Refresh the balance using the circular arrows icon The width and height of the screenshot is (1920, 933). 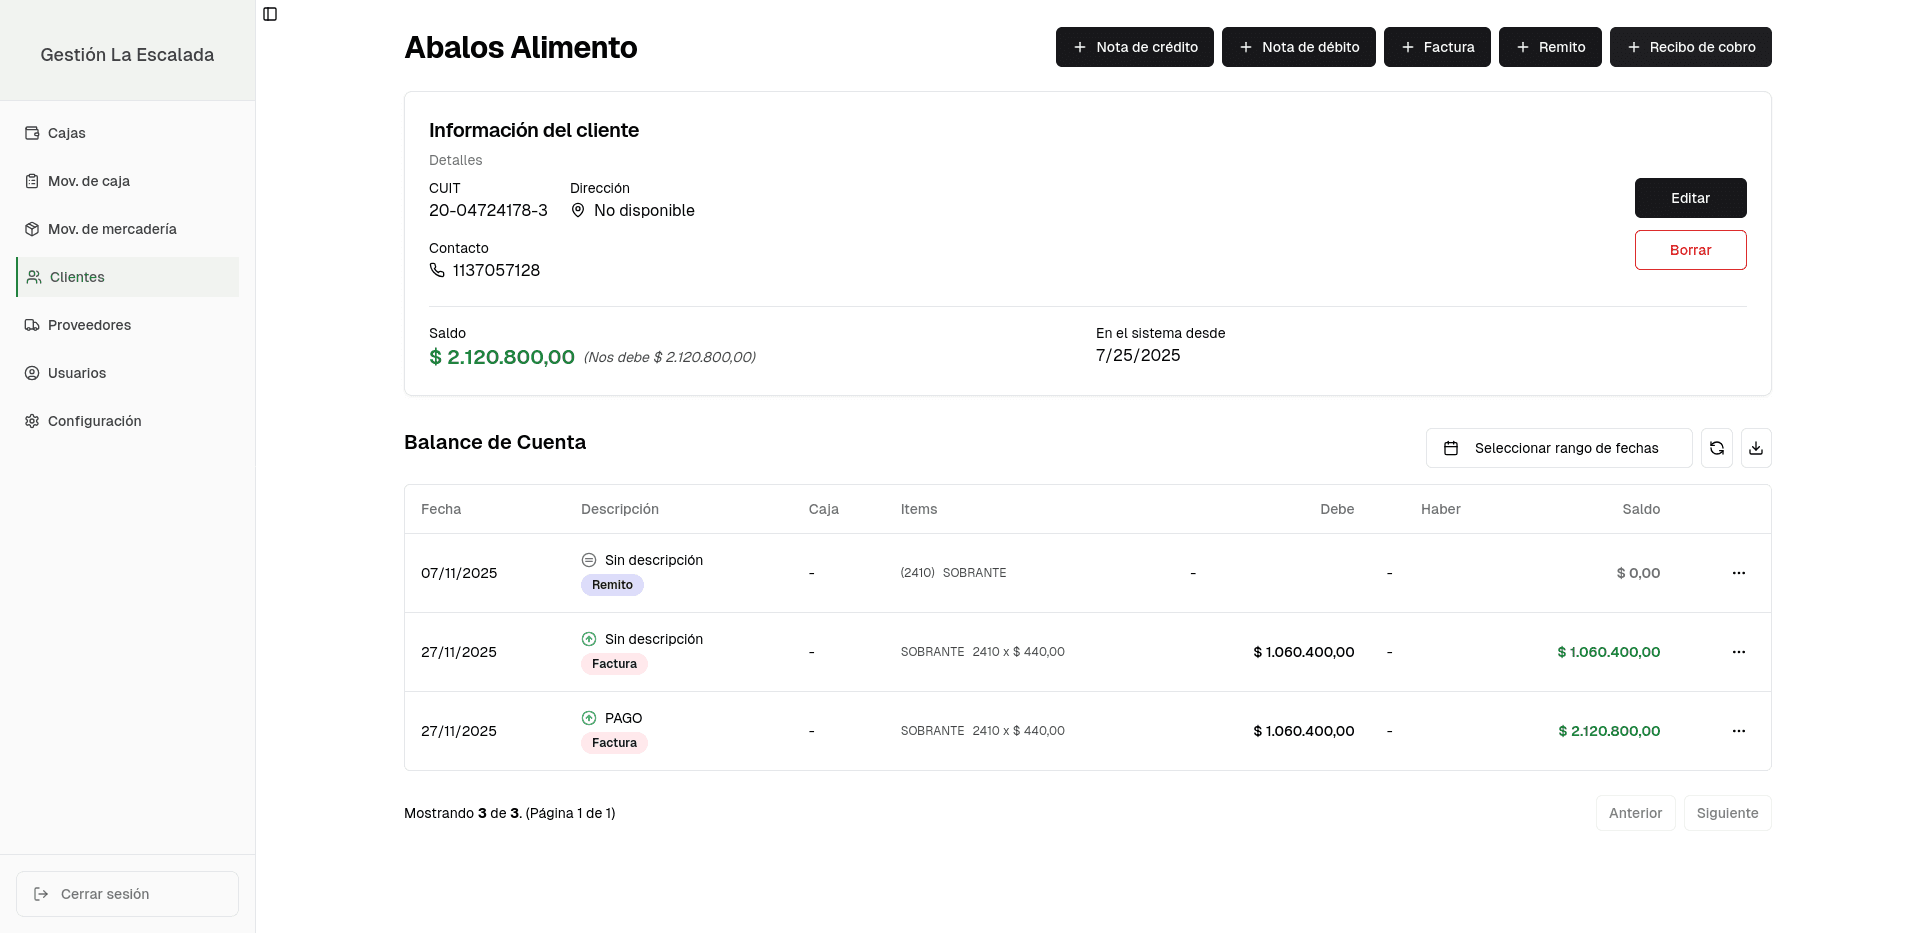[1717, 448]
